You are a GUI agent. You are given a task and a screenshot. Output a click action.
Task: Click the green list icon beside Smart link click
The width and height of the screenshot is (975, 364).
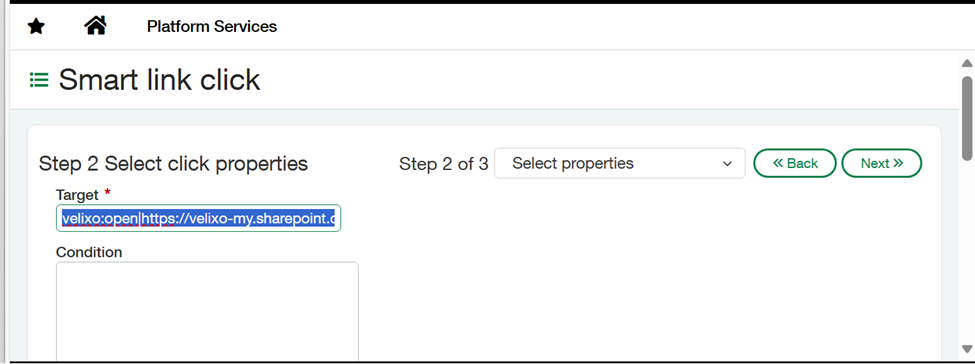(x=39, y=80)
